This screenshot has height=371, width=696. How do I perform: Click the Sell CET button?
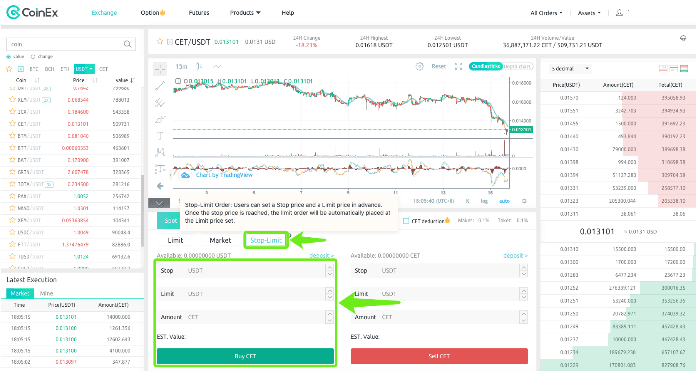[x=439, y=356]
